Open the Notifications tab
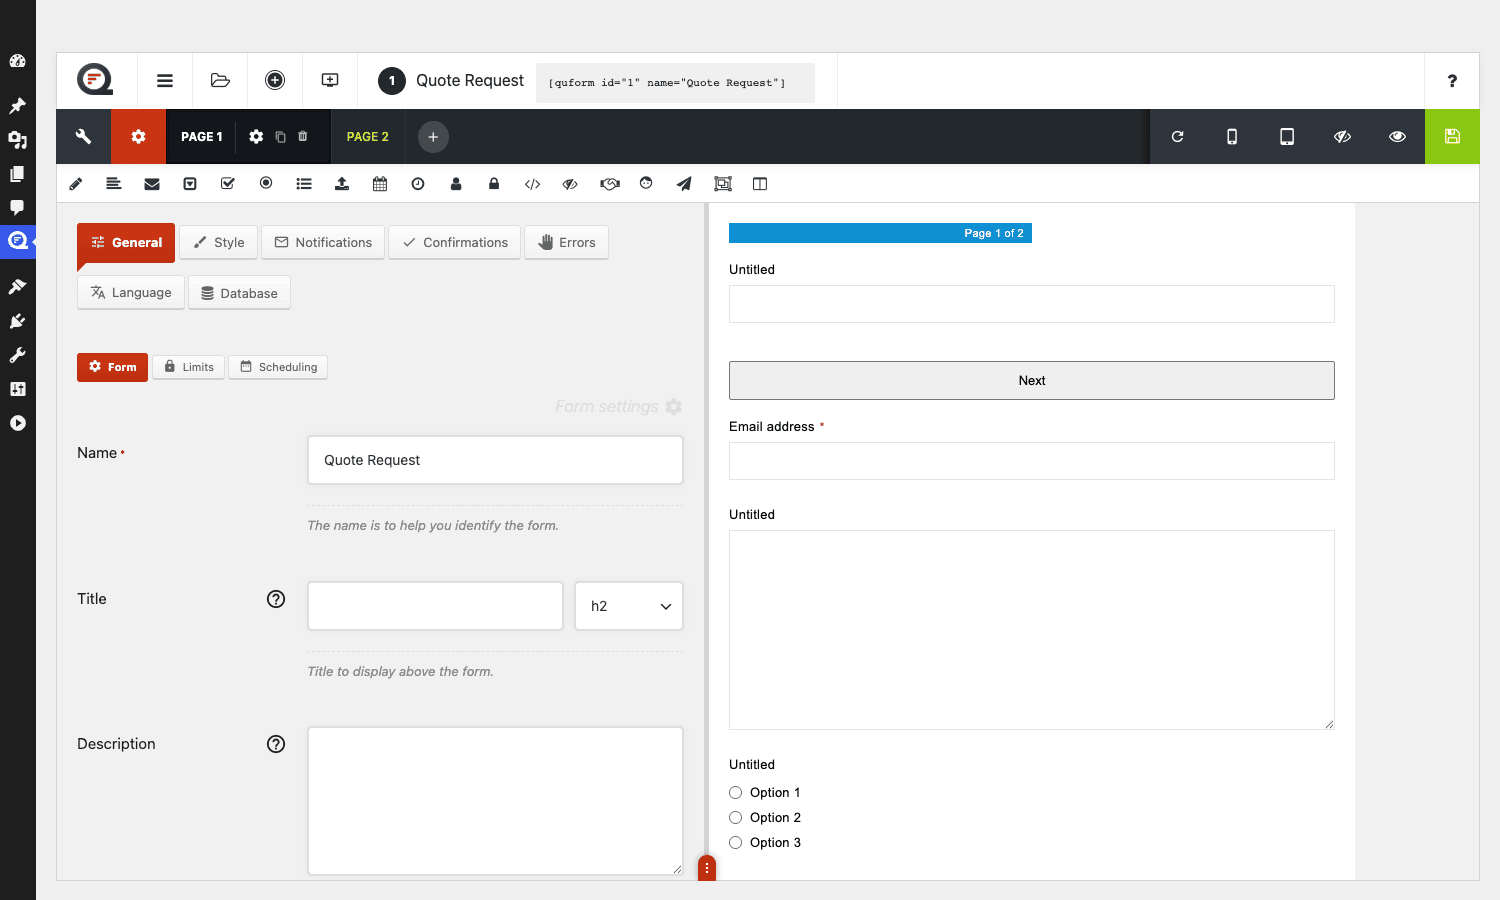 click(323, 243)
